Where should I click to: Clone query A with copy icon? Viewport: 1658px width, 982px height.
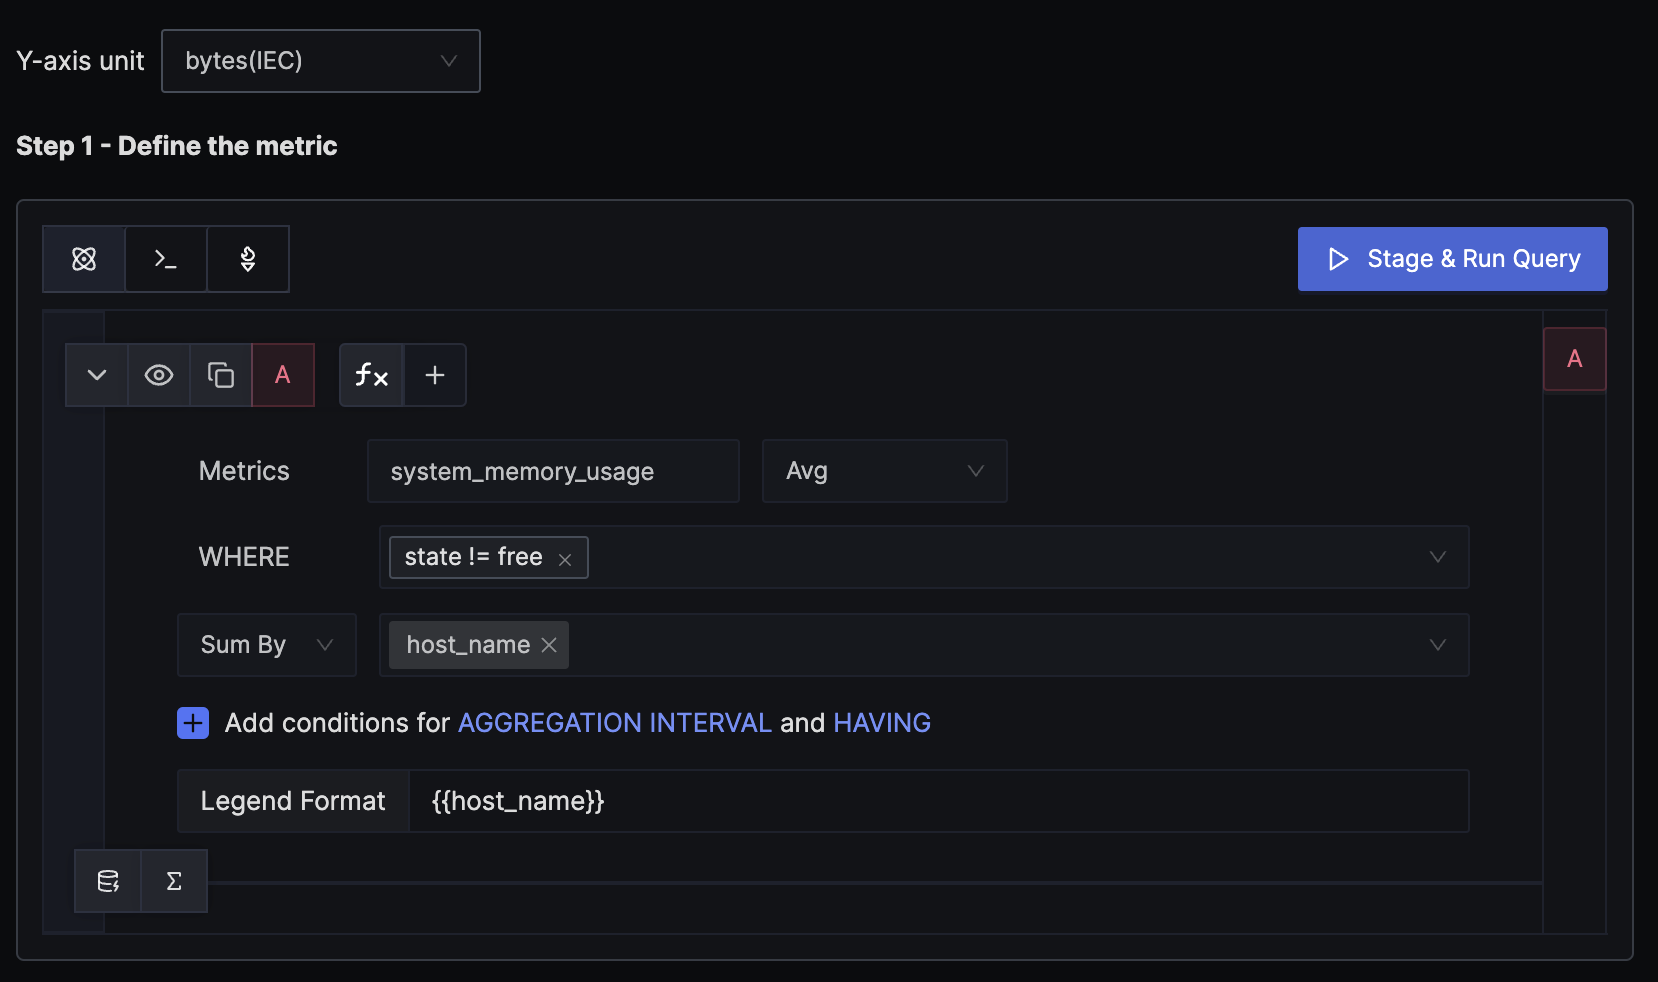(x=221, y=375)
